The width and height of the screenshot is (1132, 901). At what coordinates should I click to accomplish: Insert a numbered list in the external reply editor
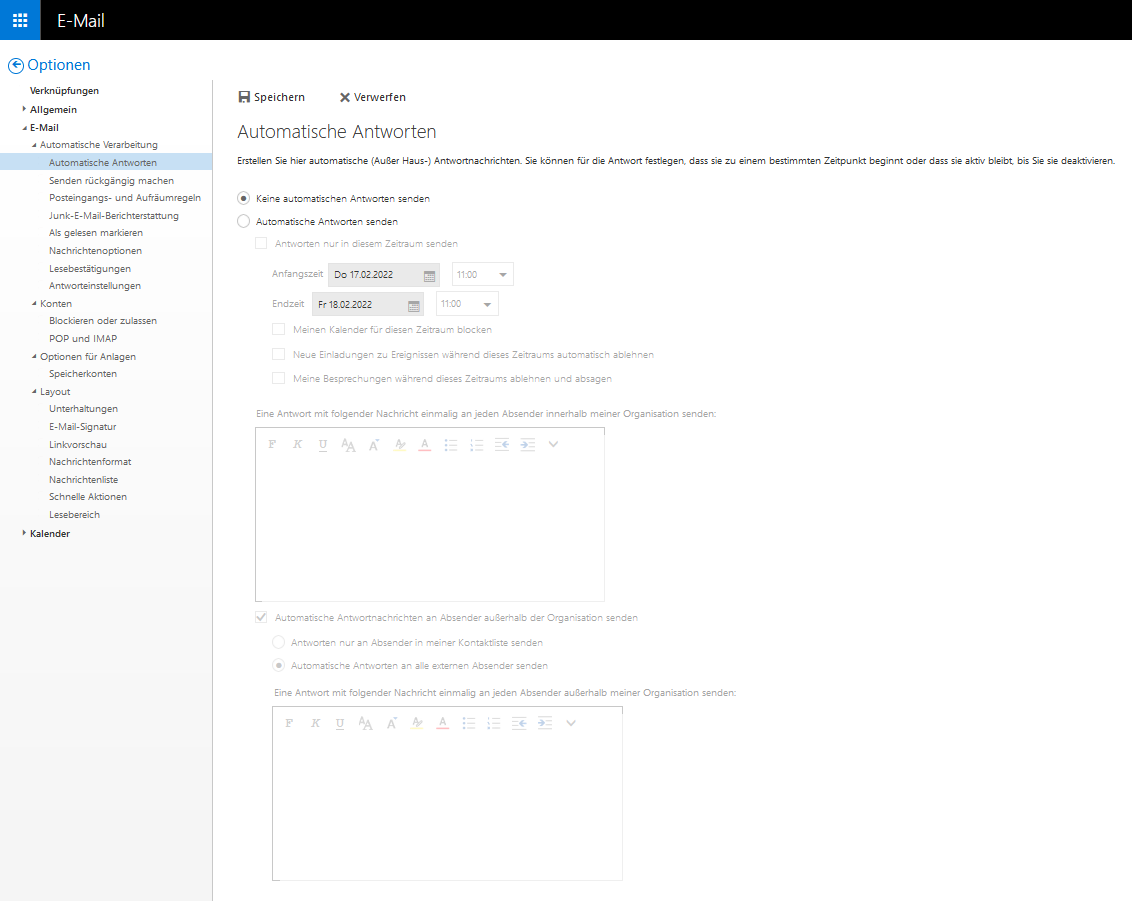point(493,722)
